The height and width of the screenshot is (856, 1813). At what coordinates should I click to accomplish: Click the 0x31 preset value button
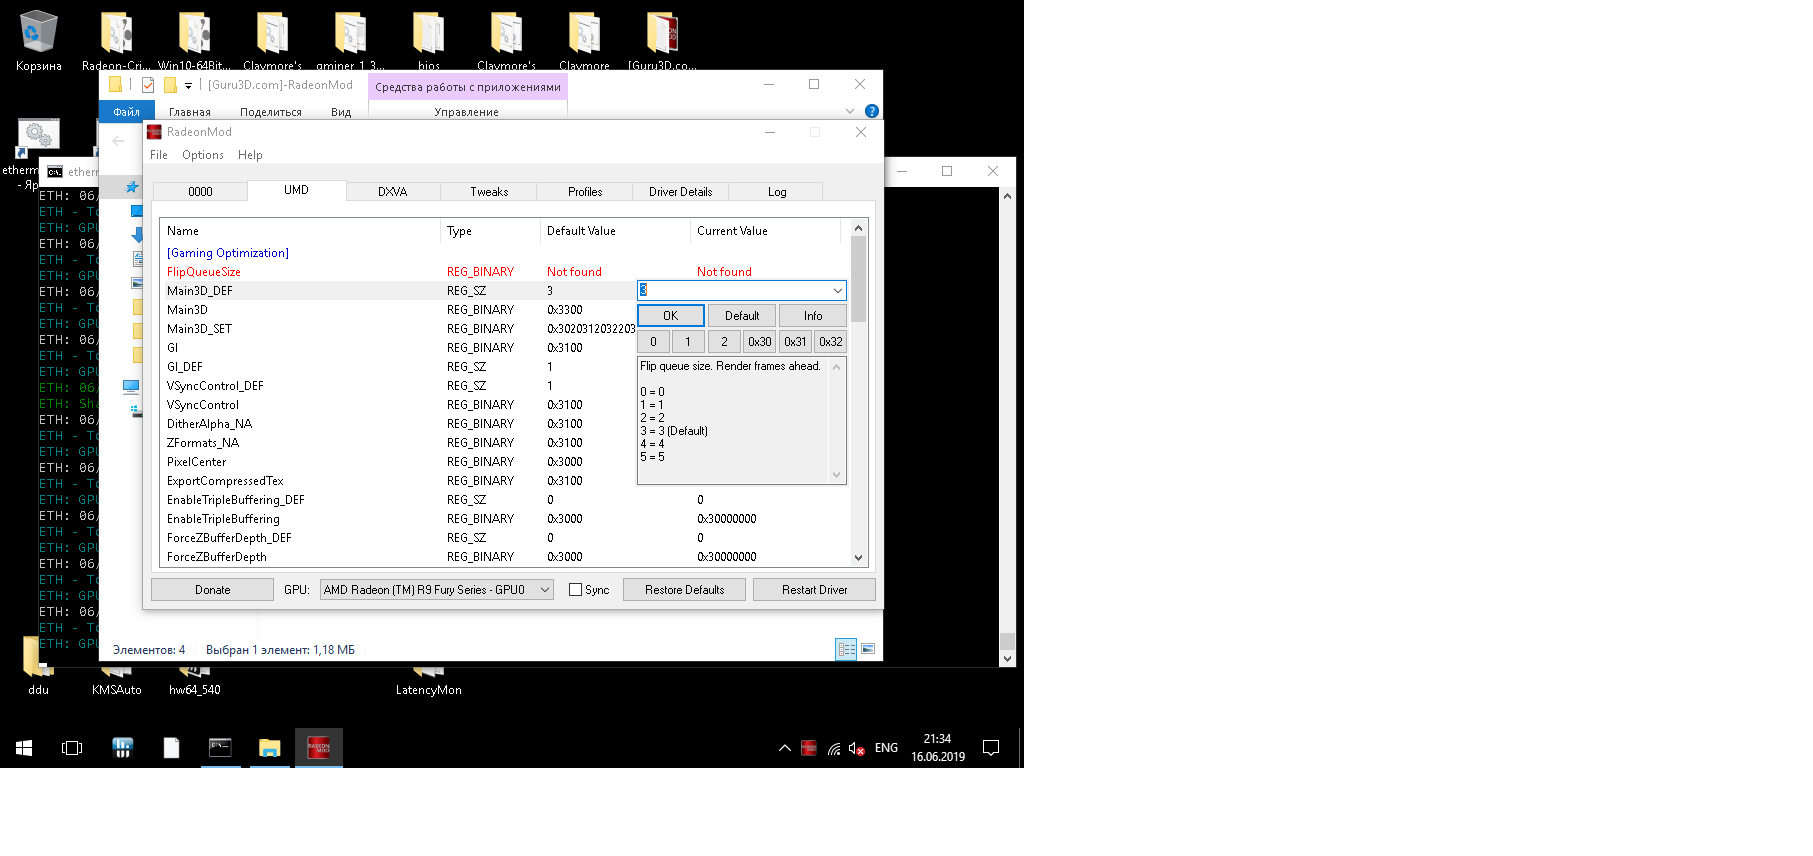tap(795, 342)
